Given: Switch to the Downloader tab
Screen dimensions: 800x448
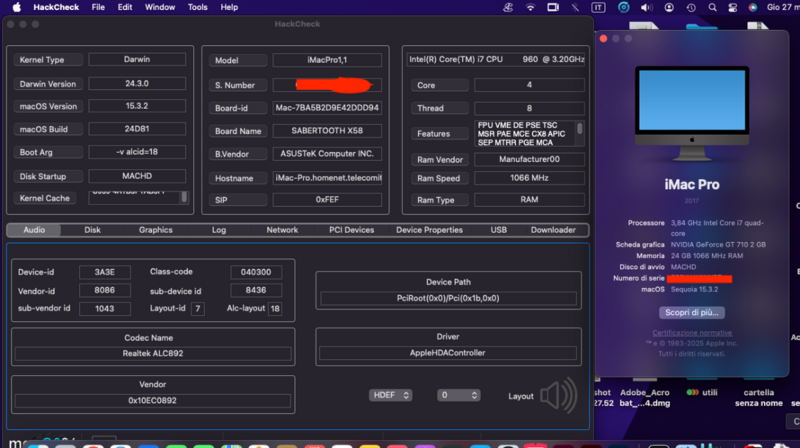Looking at the screenshot, I should click(x=553, y=230).
